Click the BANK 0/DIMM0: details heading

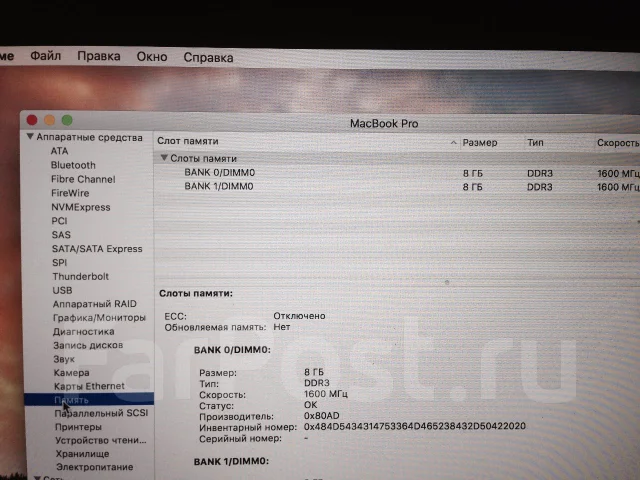(232, 350)
